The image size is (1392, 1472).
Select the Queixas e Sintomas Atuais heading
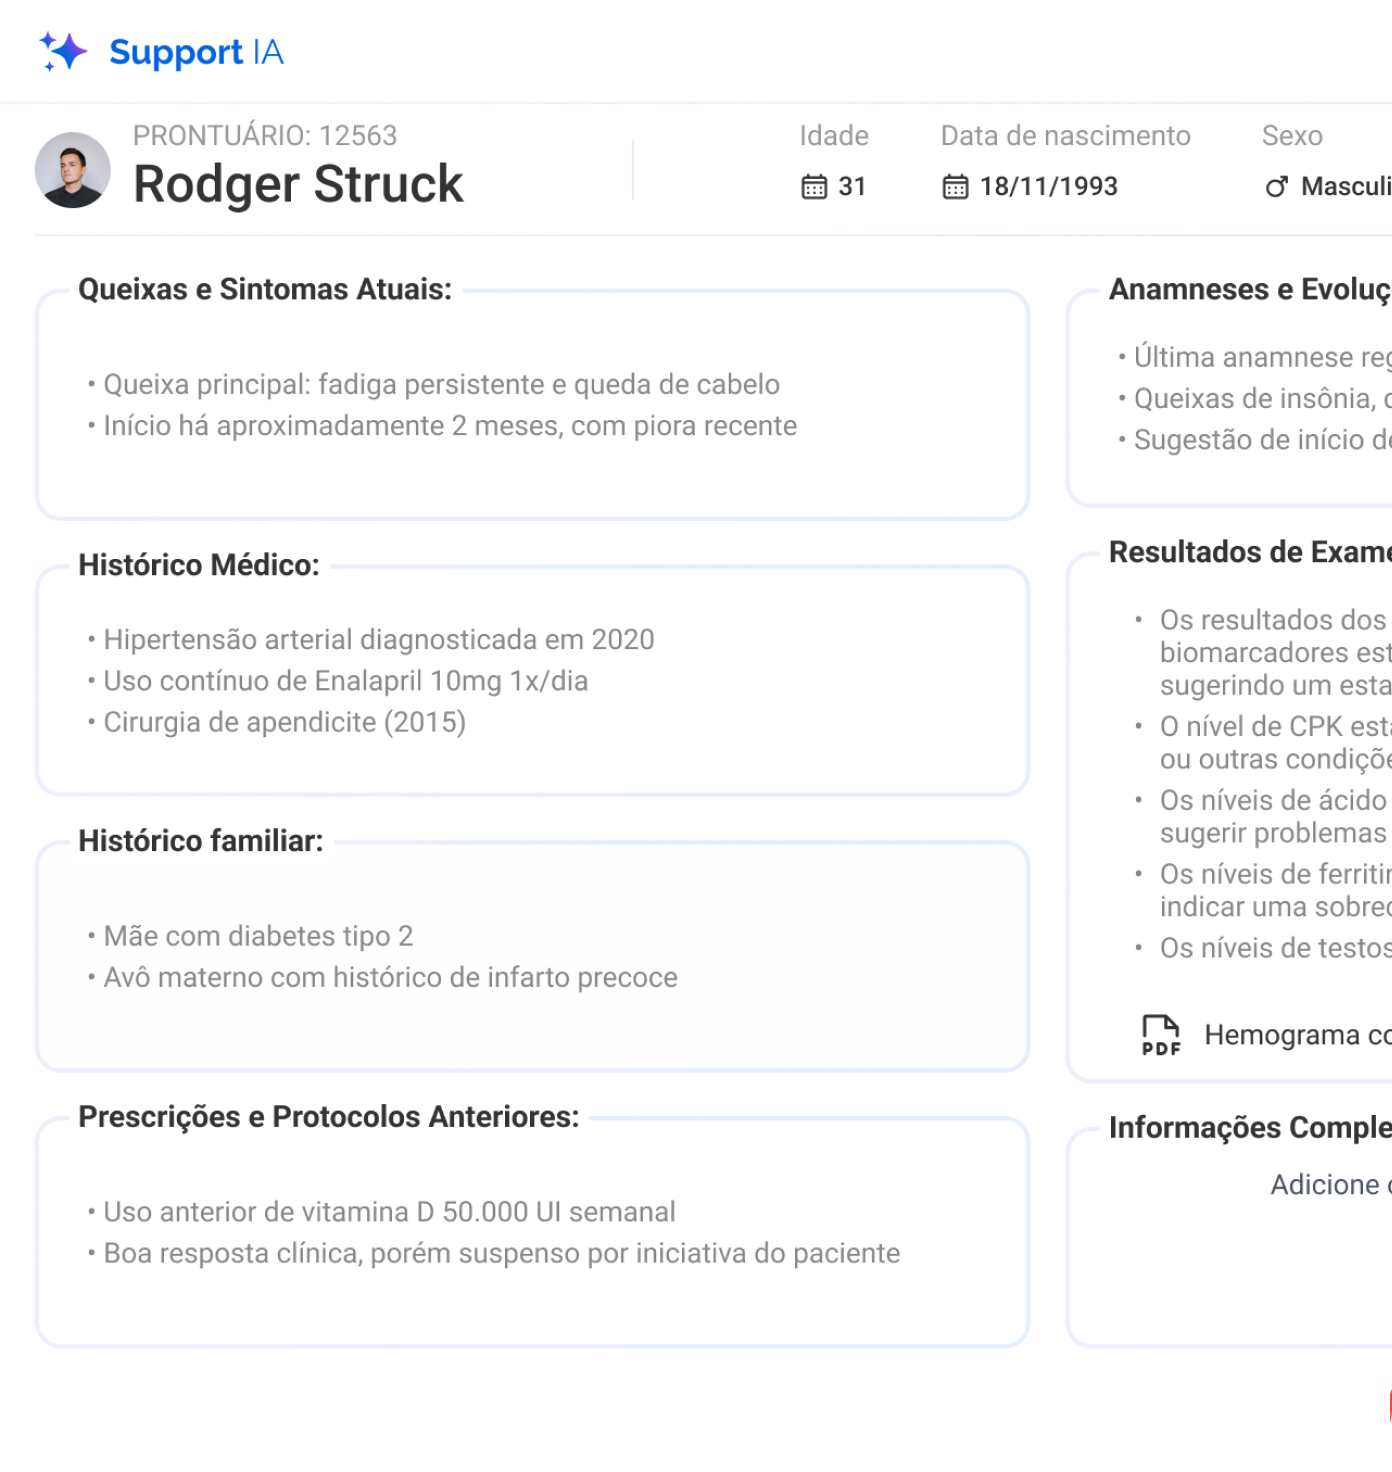265,289
